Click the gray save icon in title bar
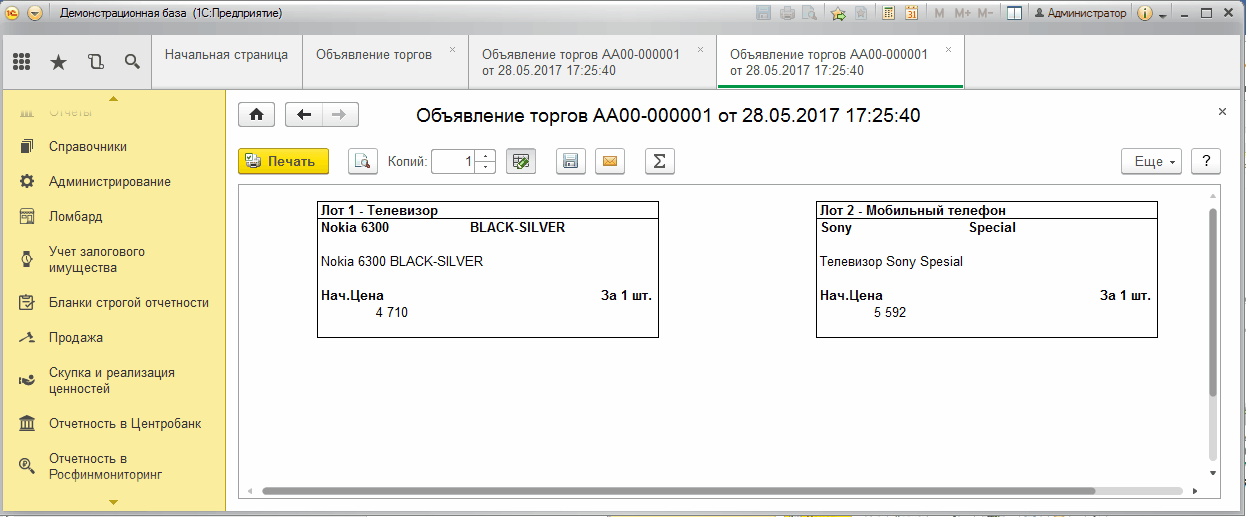The image size is (1246, 517). 764,13
